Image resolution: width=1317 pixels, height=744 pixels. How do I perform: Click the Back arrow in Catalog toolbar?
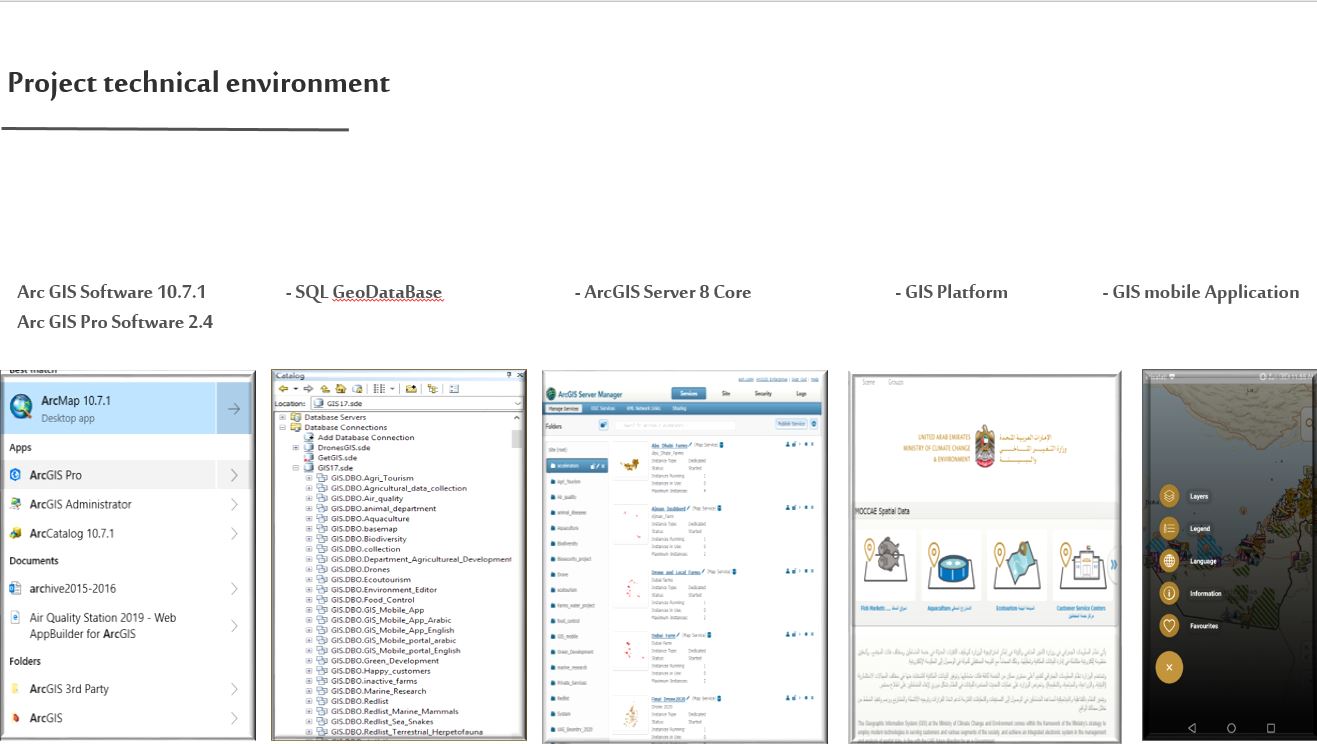click(283, 388)
